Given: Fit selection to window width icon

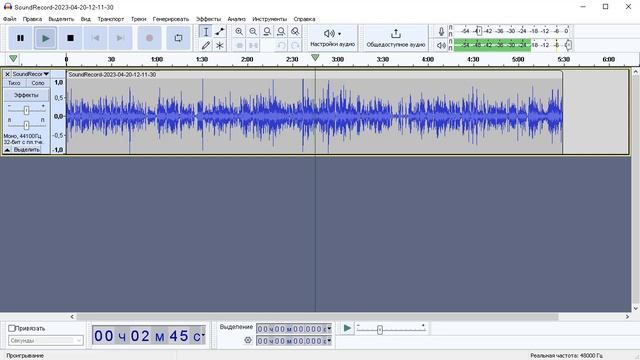Looking at the screenshot, I should tap(267, 31).
